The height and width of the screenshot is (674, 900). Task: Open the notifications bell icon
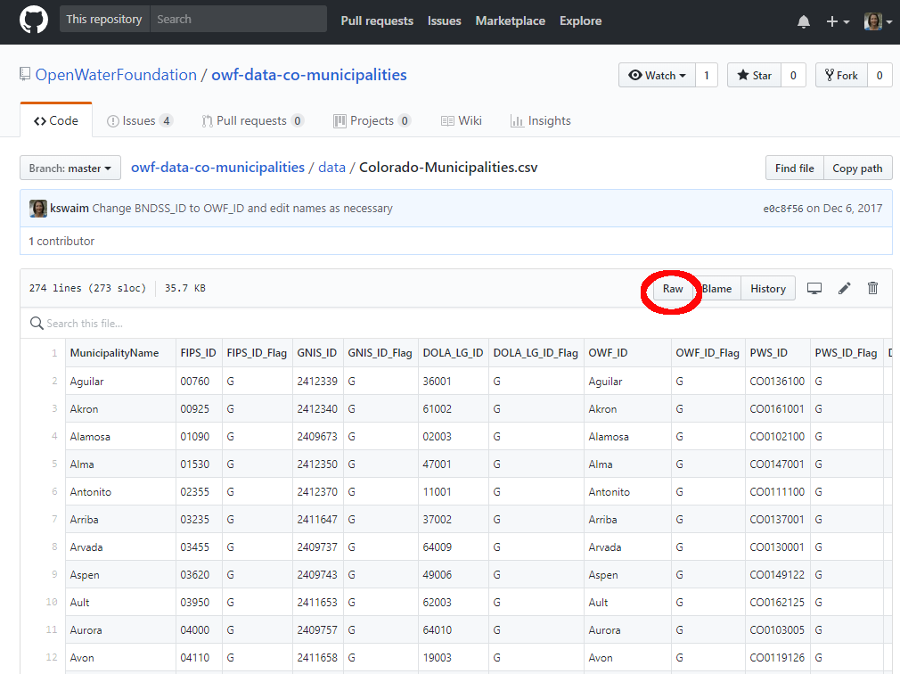pyautogui.click(x=804, y=21)
